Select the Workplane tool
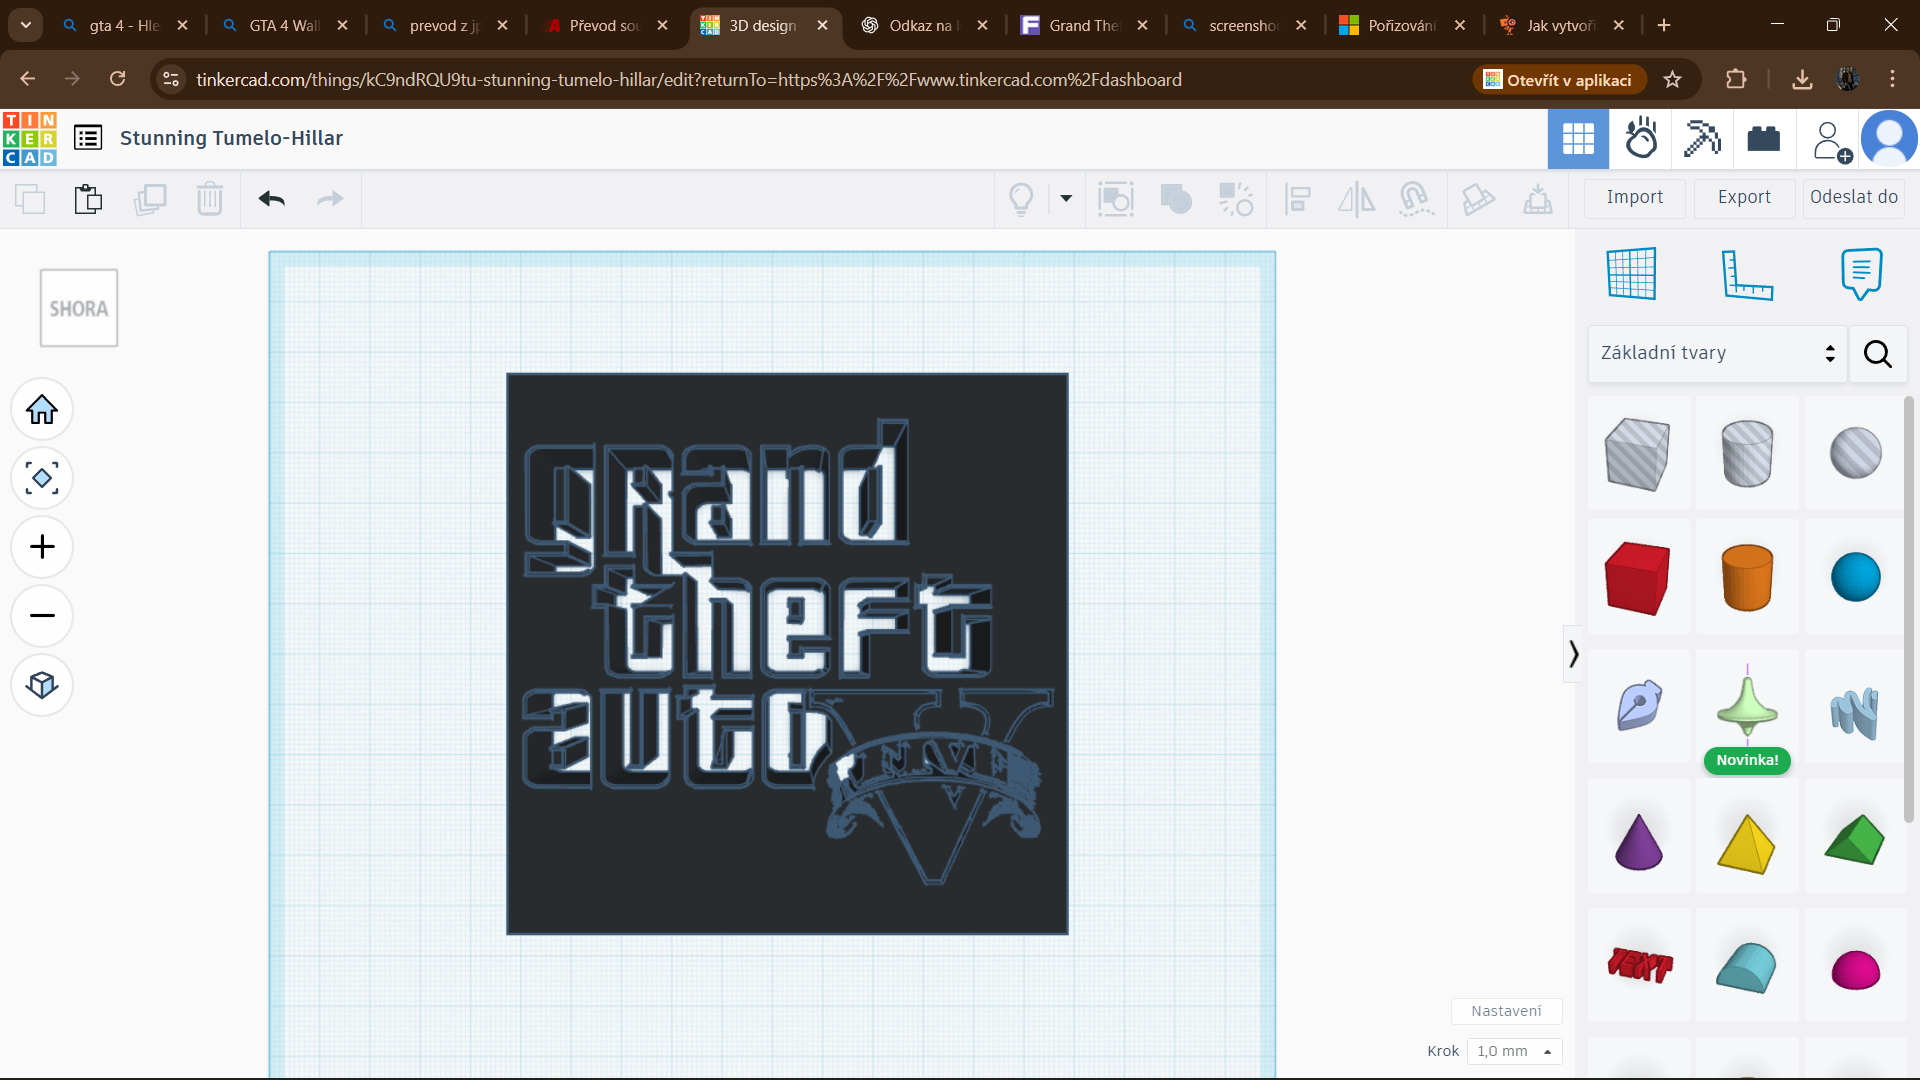 [1631, 273]
